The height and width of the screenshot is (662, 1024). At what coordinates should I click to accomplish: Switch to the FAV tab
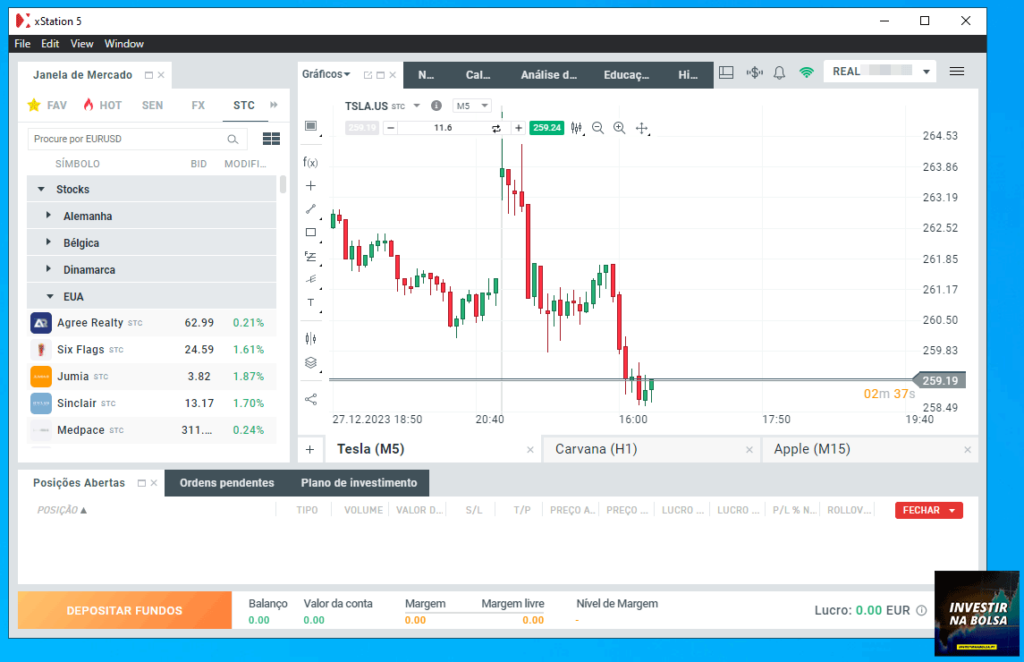[48, 105]
